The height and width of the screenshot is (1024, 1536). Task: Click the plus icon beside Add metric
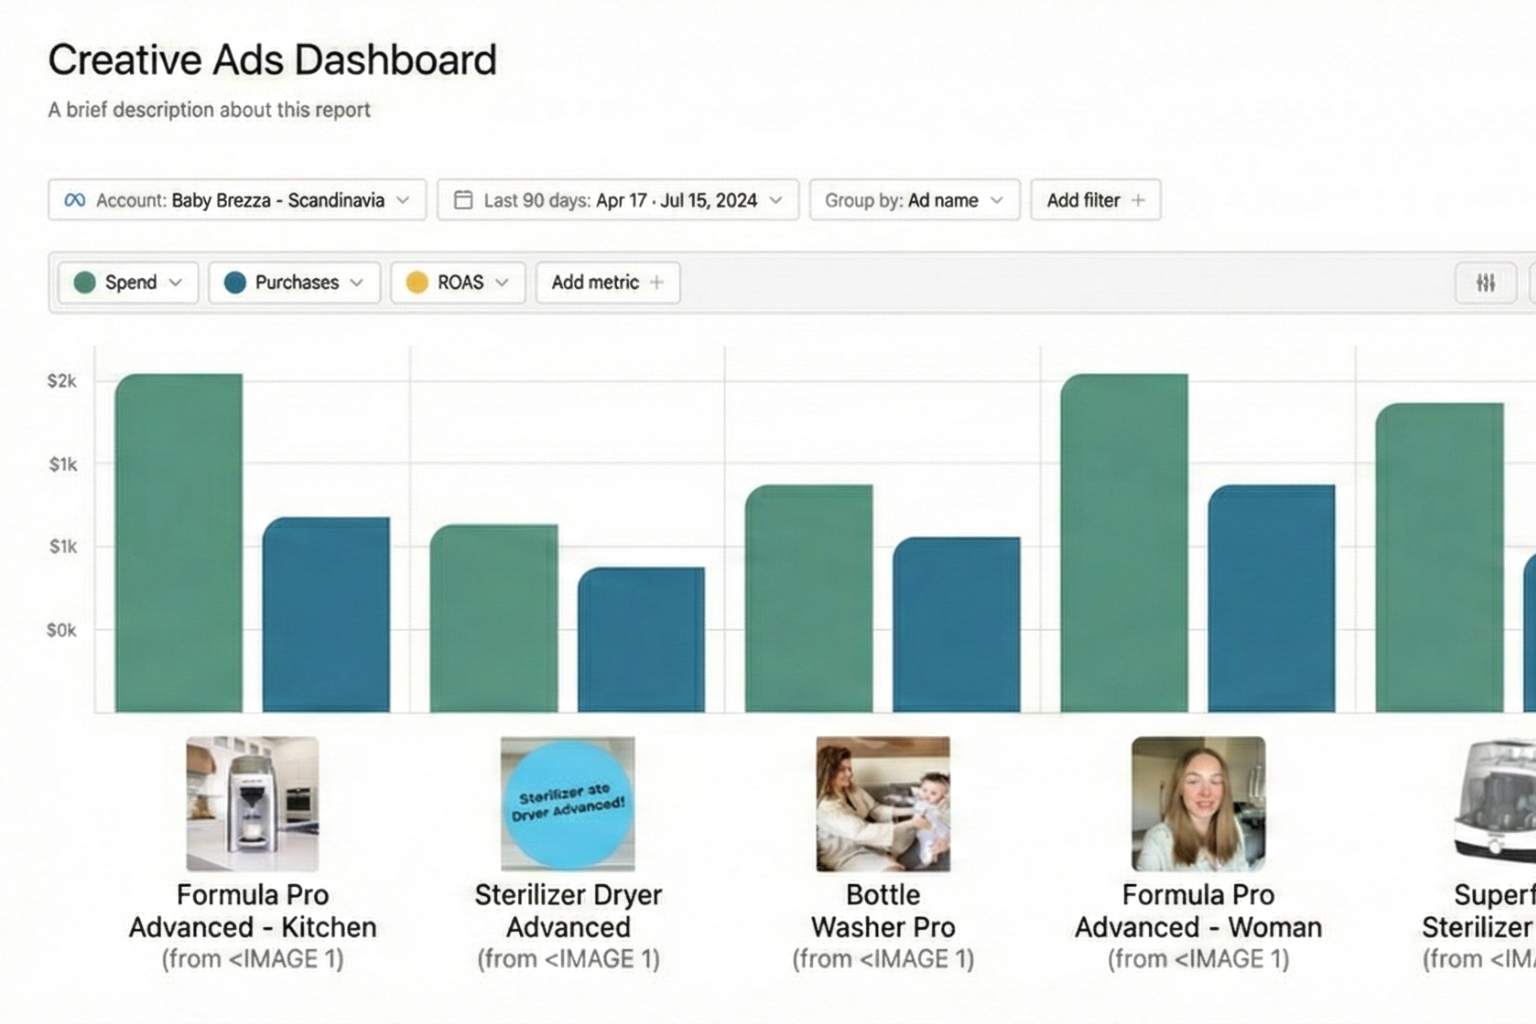tap(657, 283)
